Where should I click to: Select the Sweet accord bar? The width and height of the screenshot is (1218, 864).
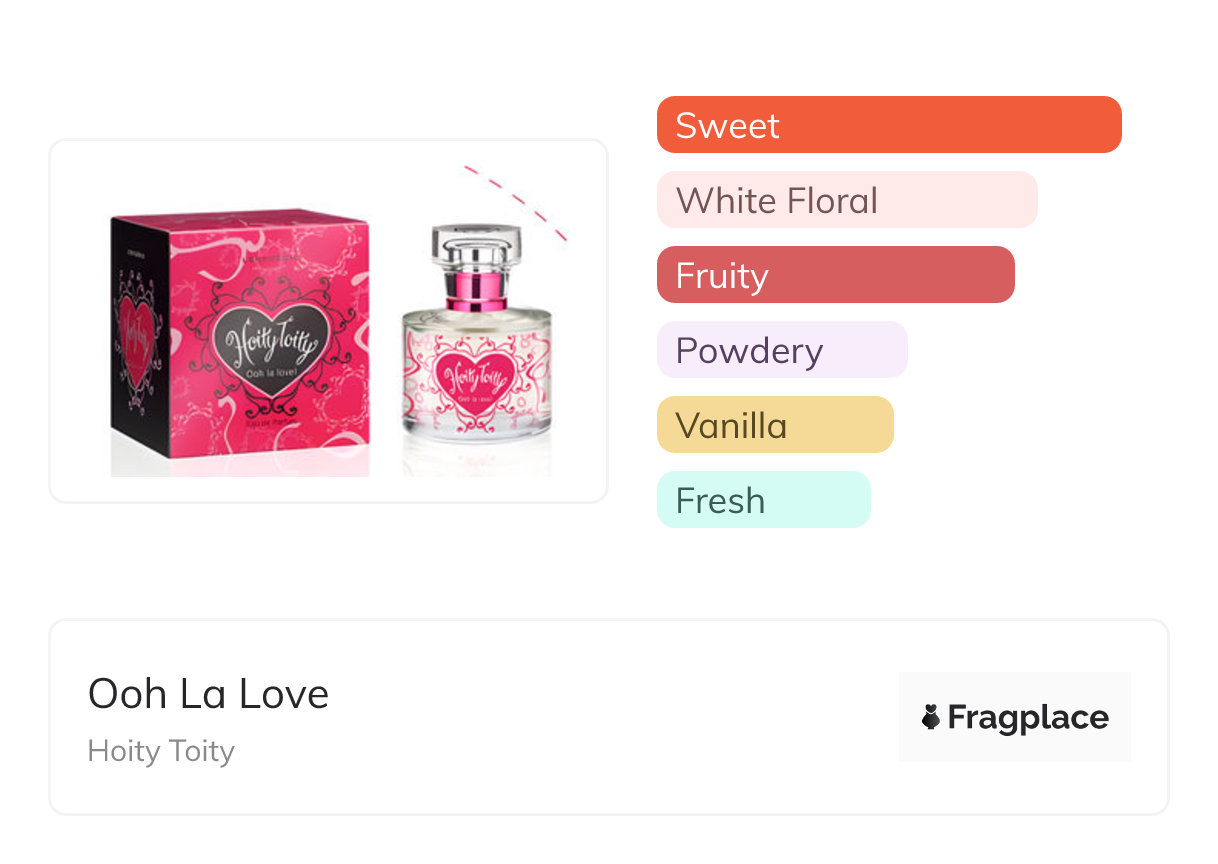889,125
